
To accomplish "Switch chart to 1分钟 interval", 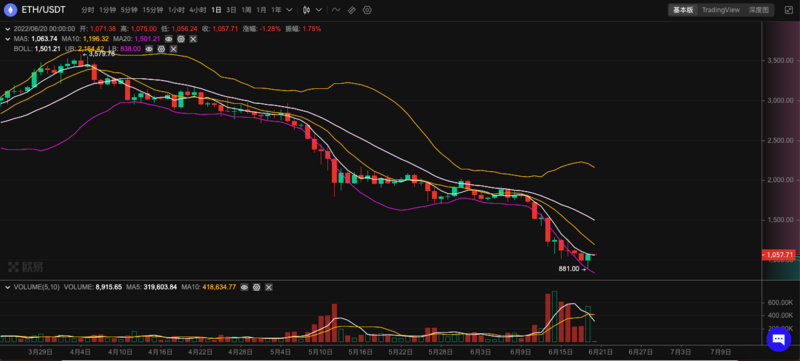I will pyautogui.click(x=107, y=10).
